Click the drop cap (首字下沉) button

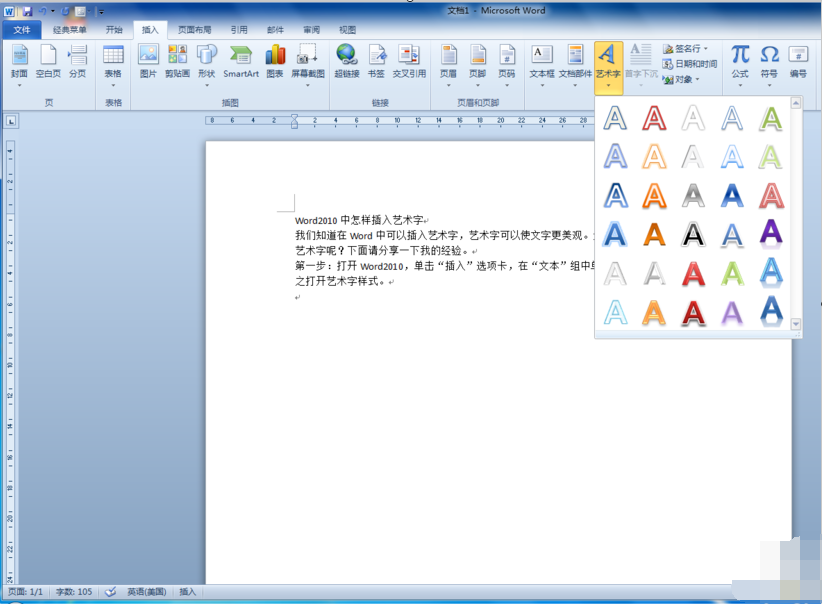pyautogui.click(x=641, y=65)
